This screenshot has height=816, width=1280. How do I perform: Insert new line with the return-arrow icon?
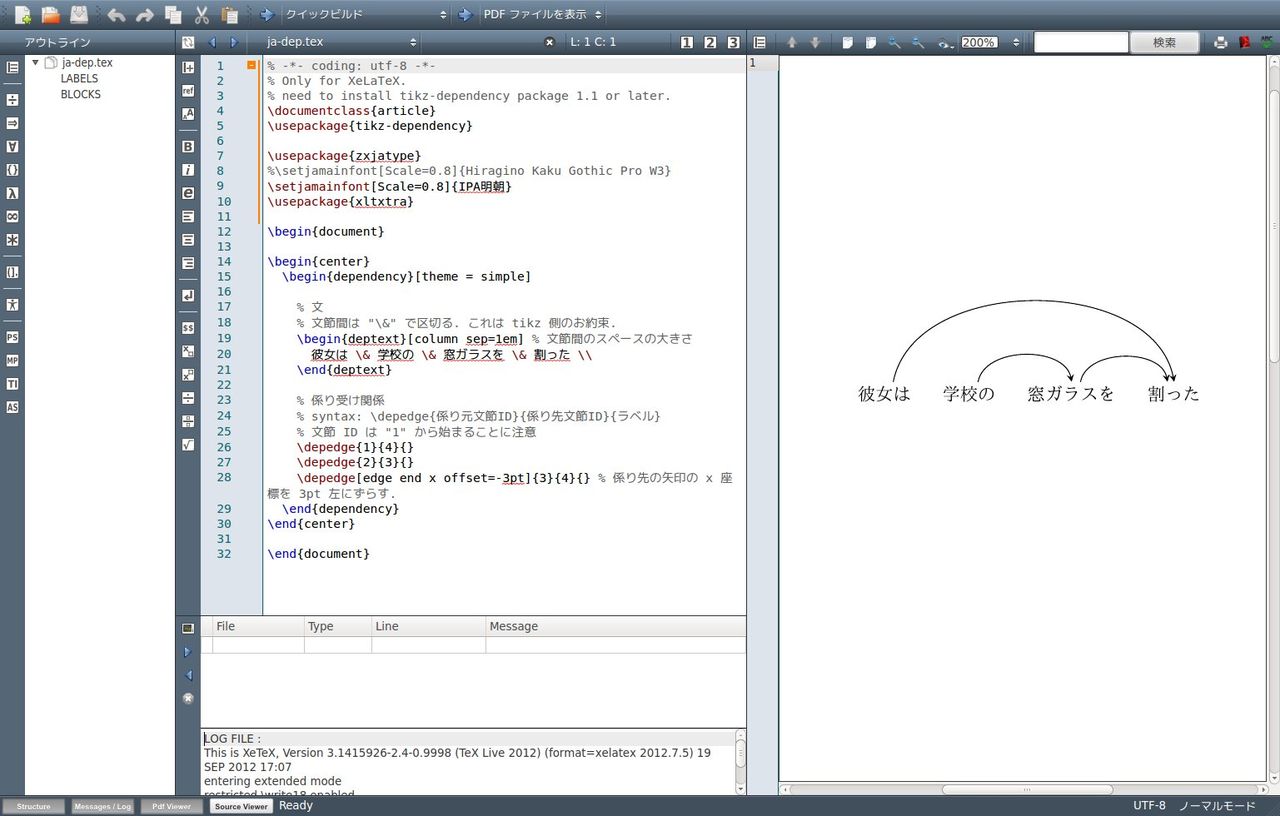pyautogui.click(x=188, y=296)
